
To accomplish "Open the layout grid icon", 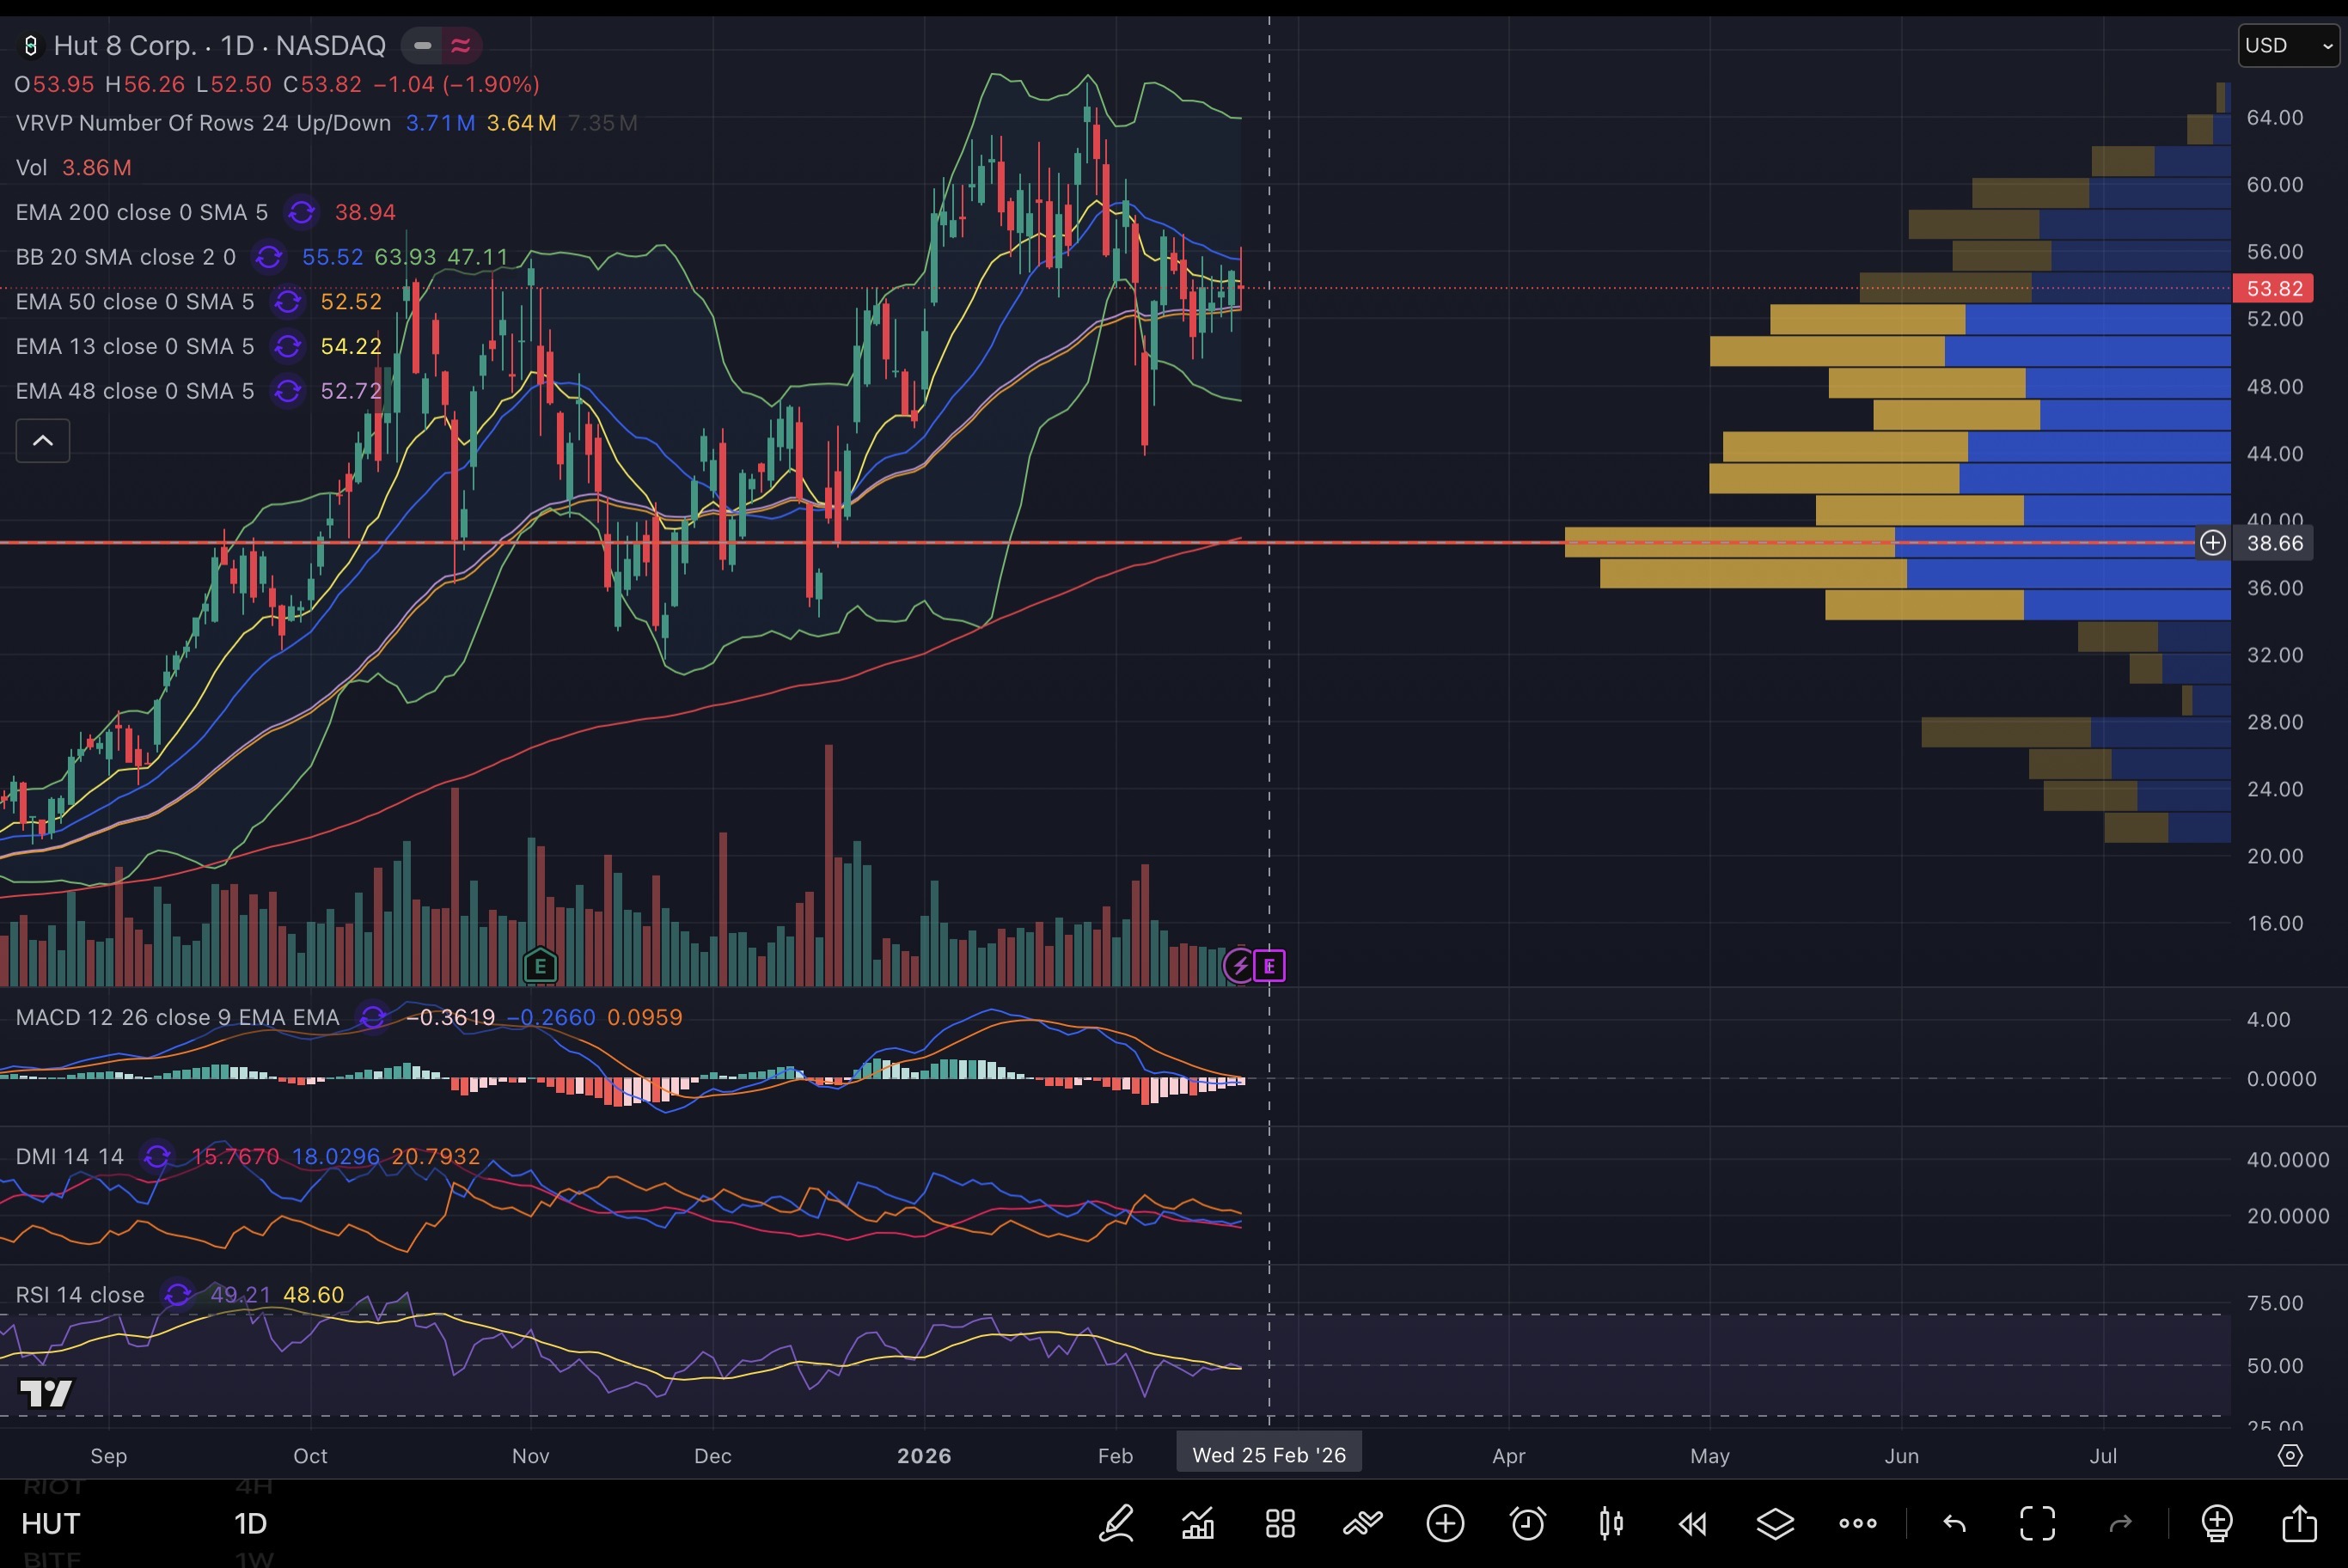I will [x=1280, y=1524].
